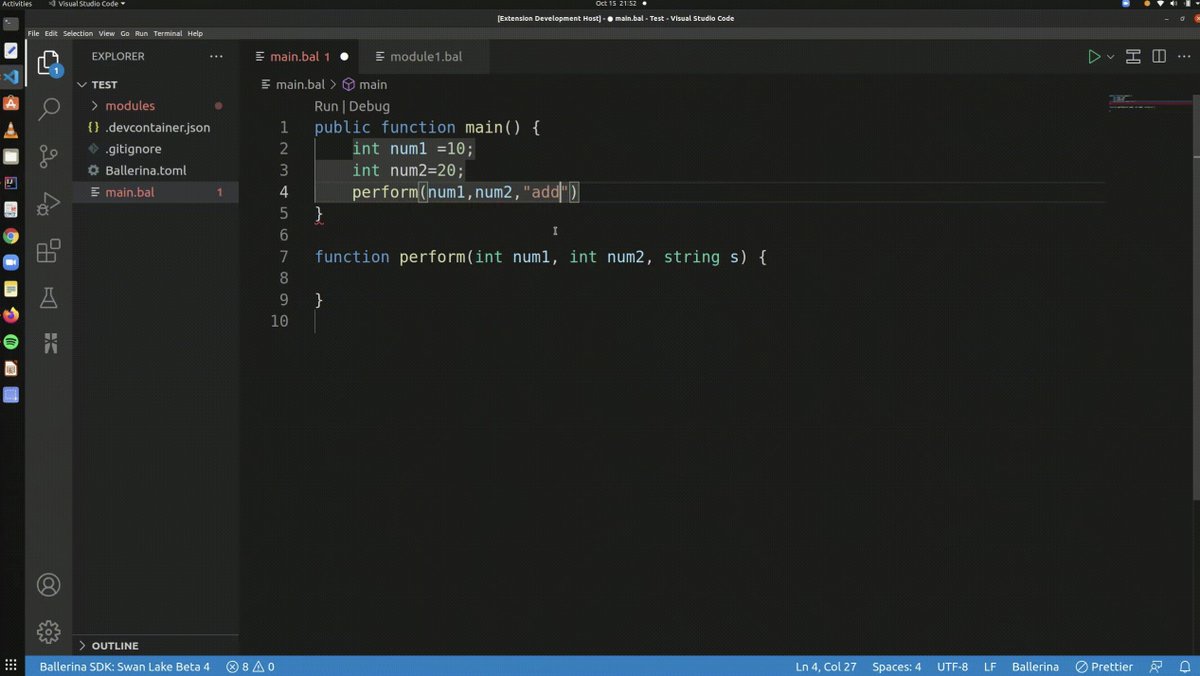Open Zoom from the dock
The height and width of the screenshot is (676, 1200).
11,262
